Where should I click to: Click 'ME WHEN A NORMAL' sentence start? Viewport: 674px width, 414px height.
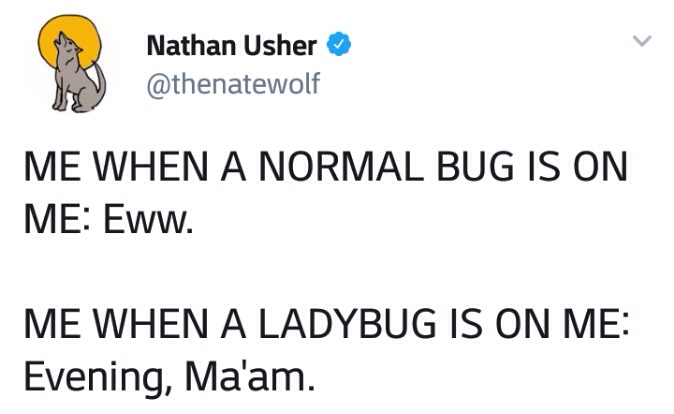tap(224, 167)
